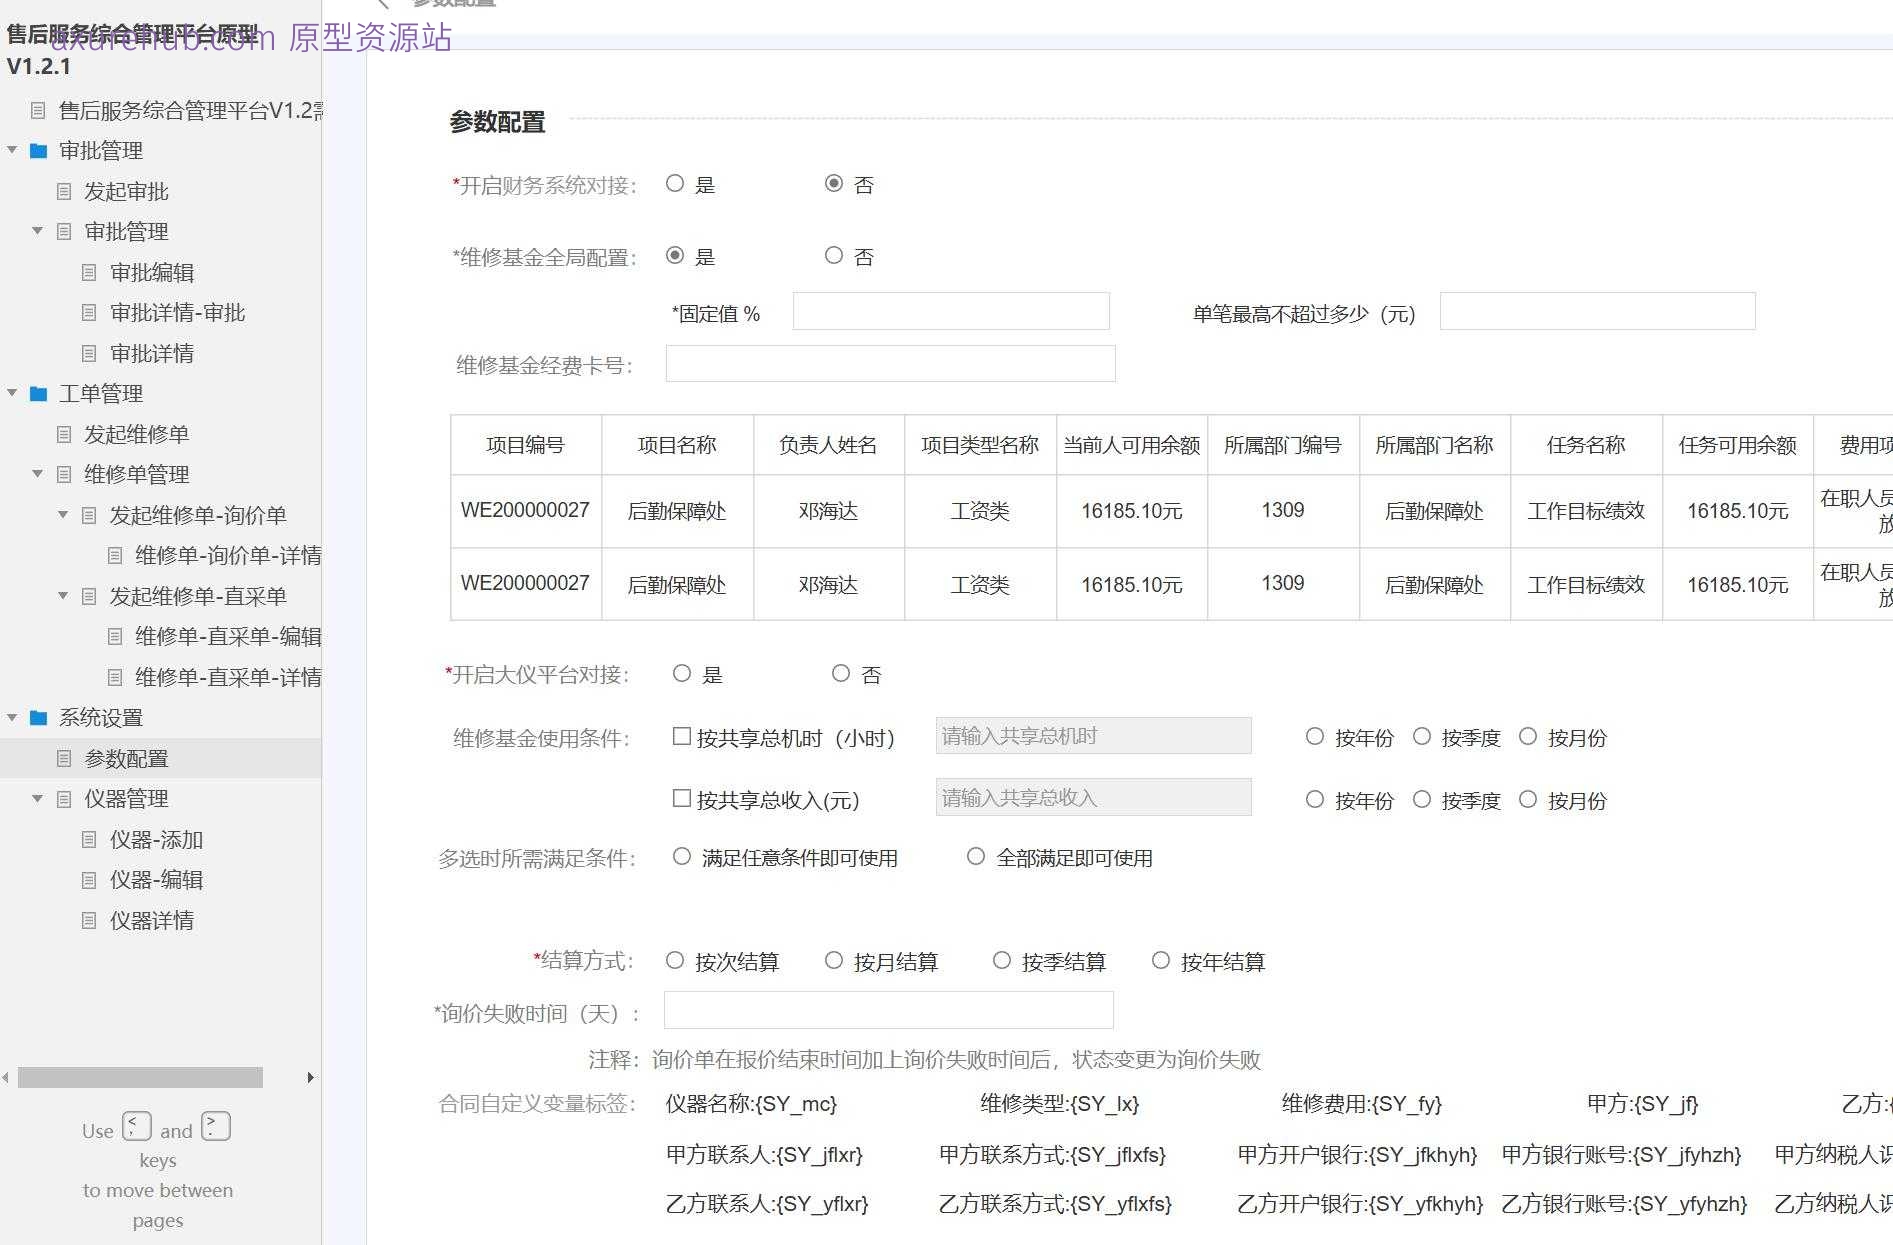Screen dimensions: 1893x1245
Task: Collapse the 审批管理 tree branch
Action: (x=12, y=151)
